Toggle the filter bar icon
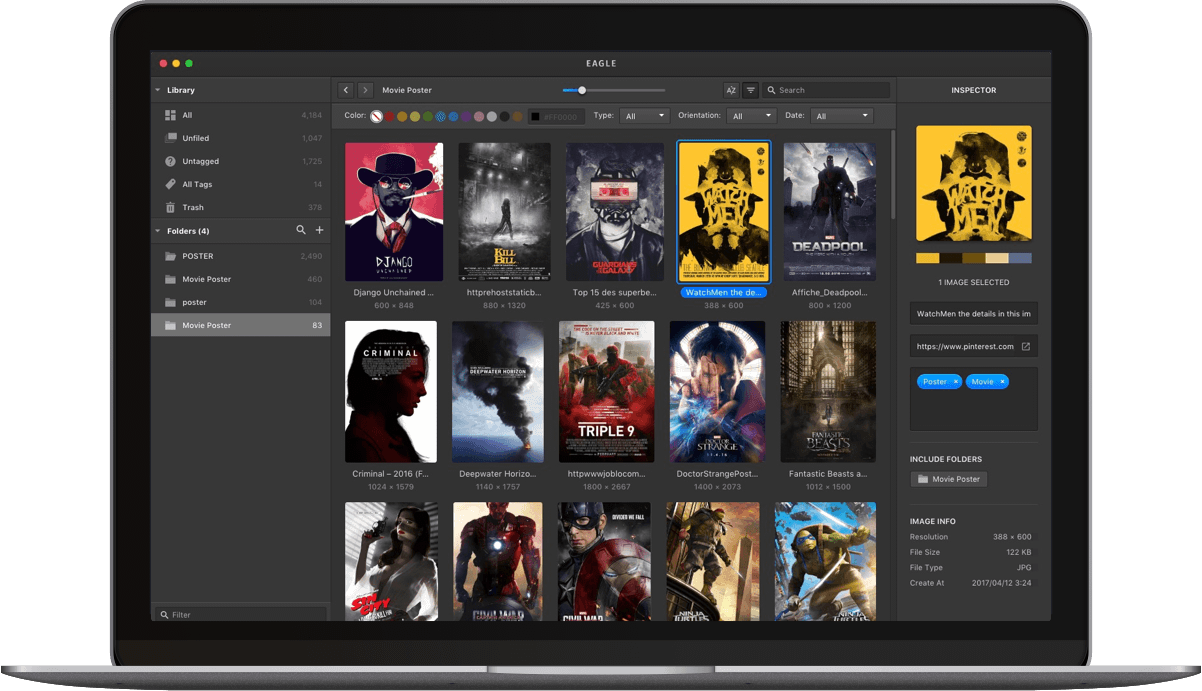 click(751, 90)
